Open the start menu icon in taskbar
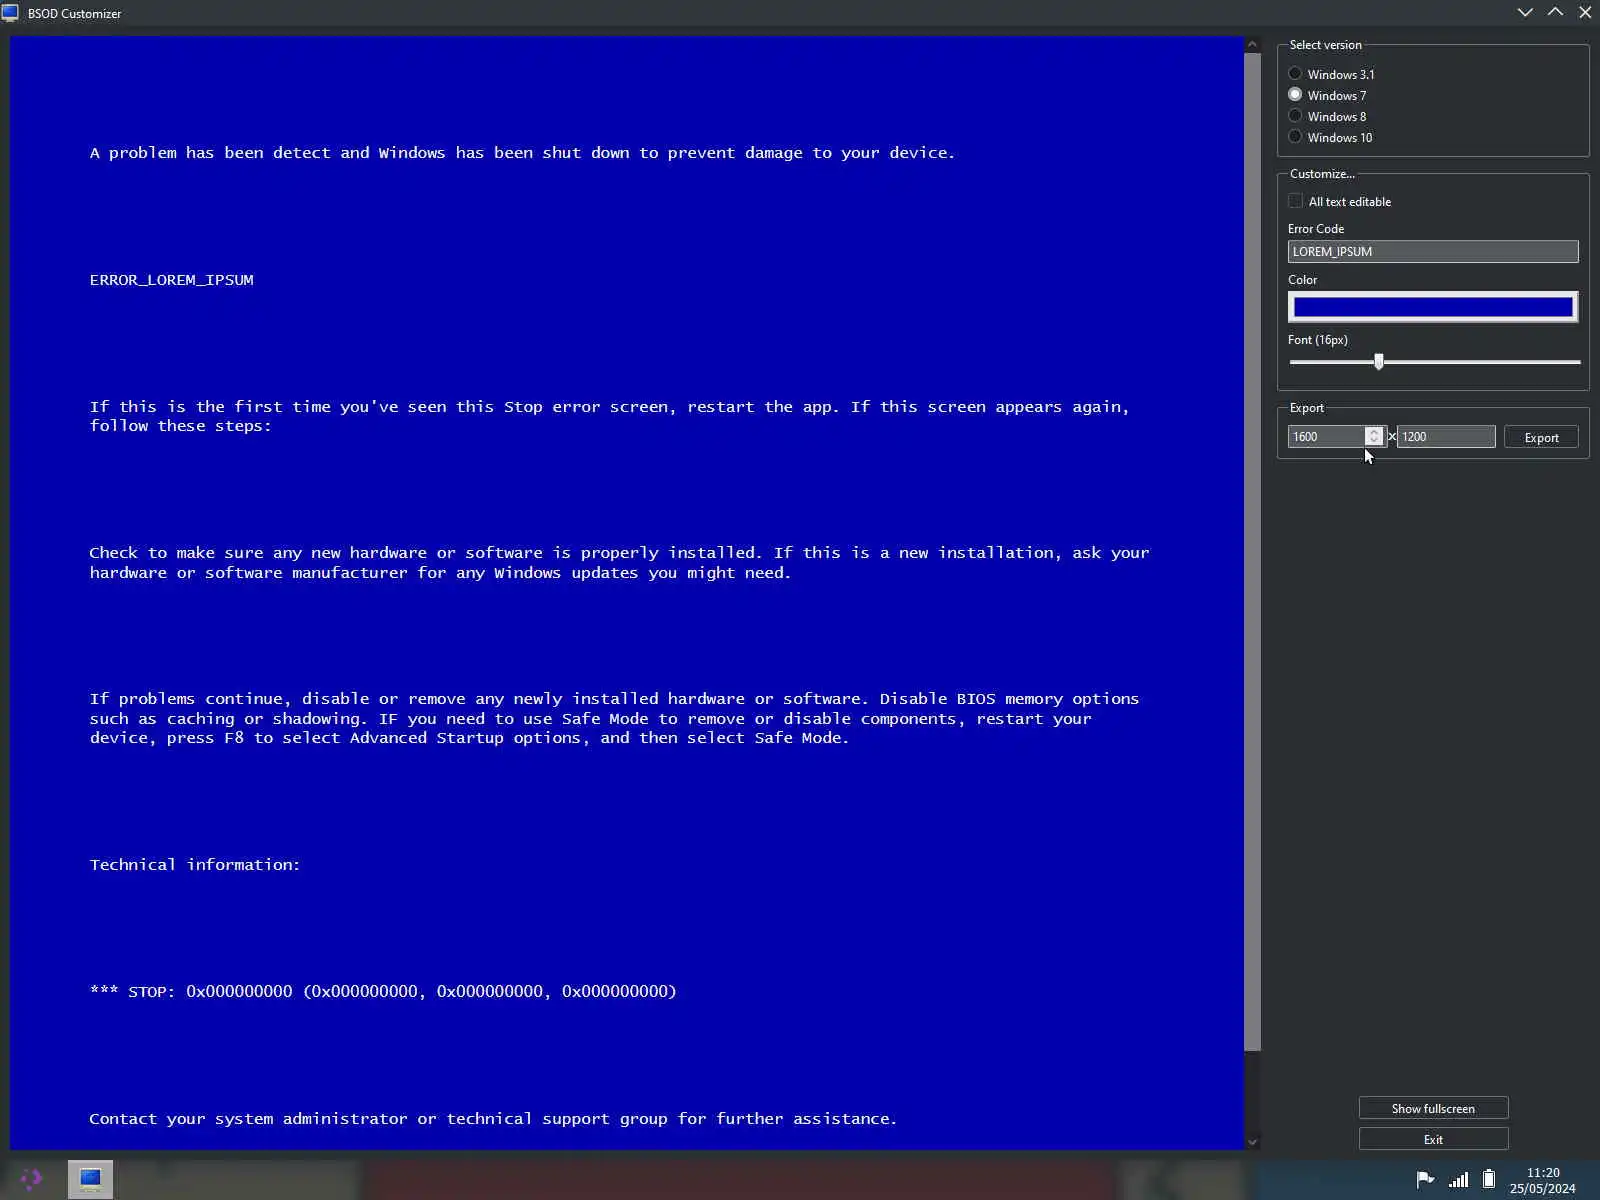Screen dimensions: 1600x1200 (x=31, y=1179)
